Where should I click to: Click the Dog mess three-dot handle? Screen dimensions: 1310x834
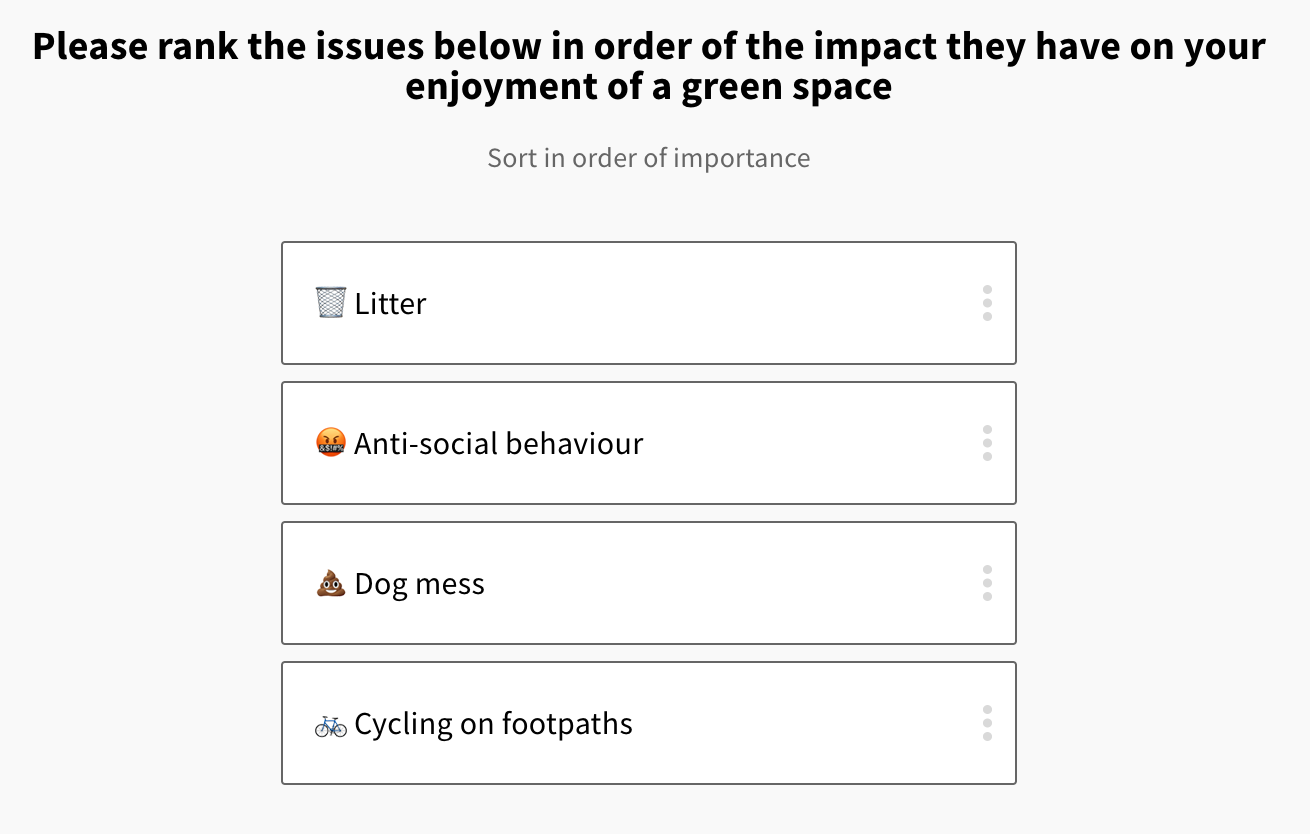tap(987, 583)
